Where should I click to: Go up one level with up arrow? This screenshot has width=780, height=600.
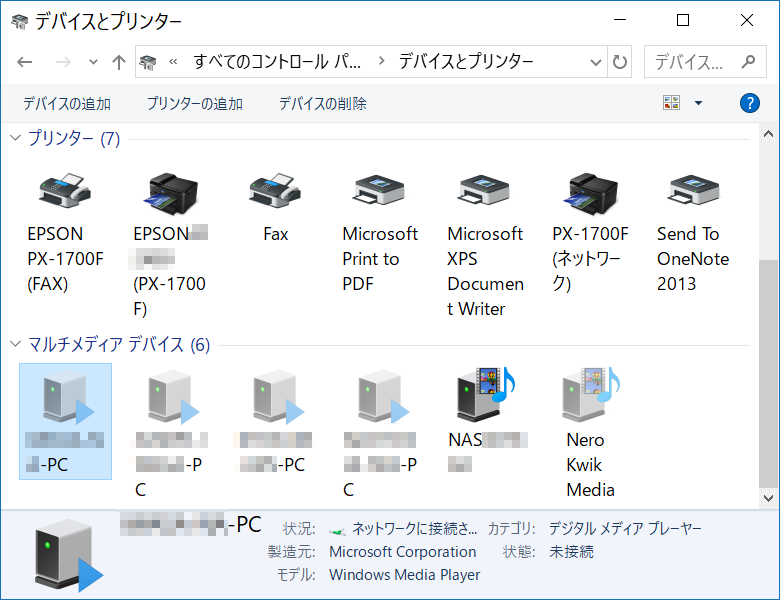pyautogui.click(x=118, y=62)
